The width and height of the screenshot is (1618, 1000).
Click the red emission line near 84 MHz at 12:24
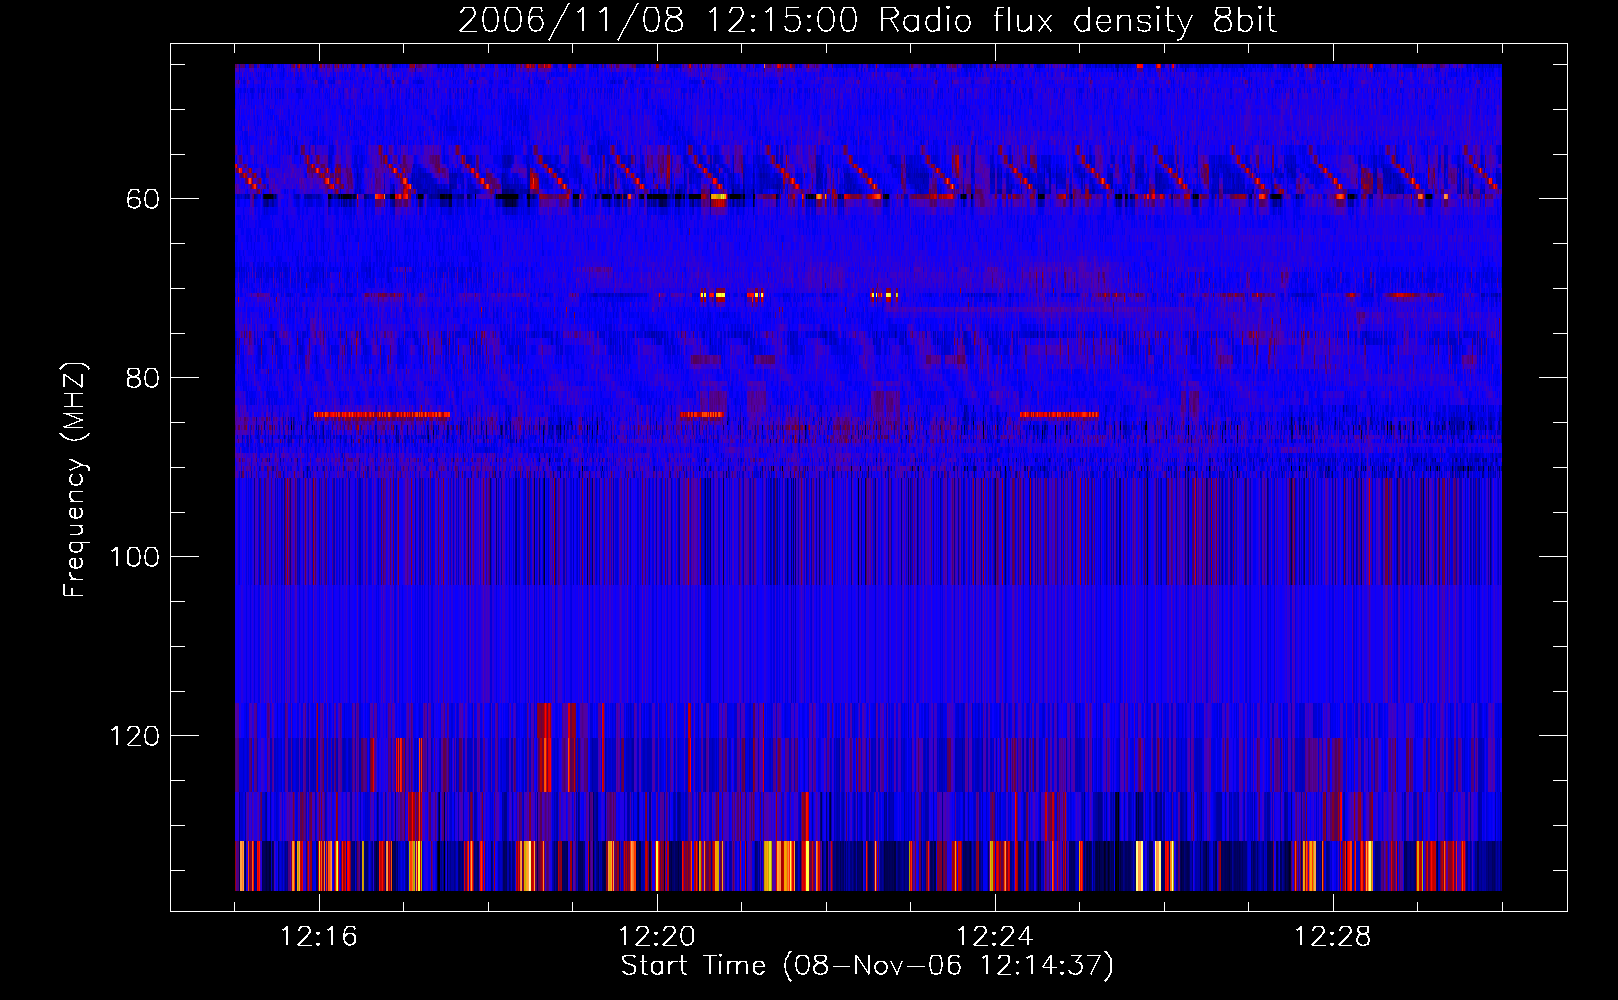click(x=1059, y=414)
